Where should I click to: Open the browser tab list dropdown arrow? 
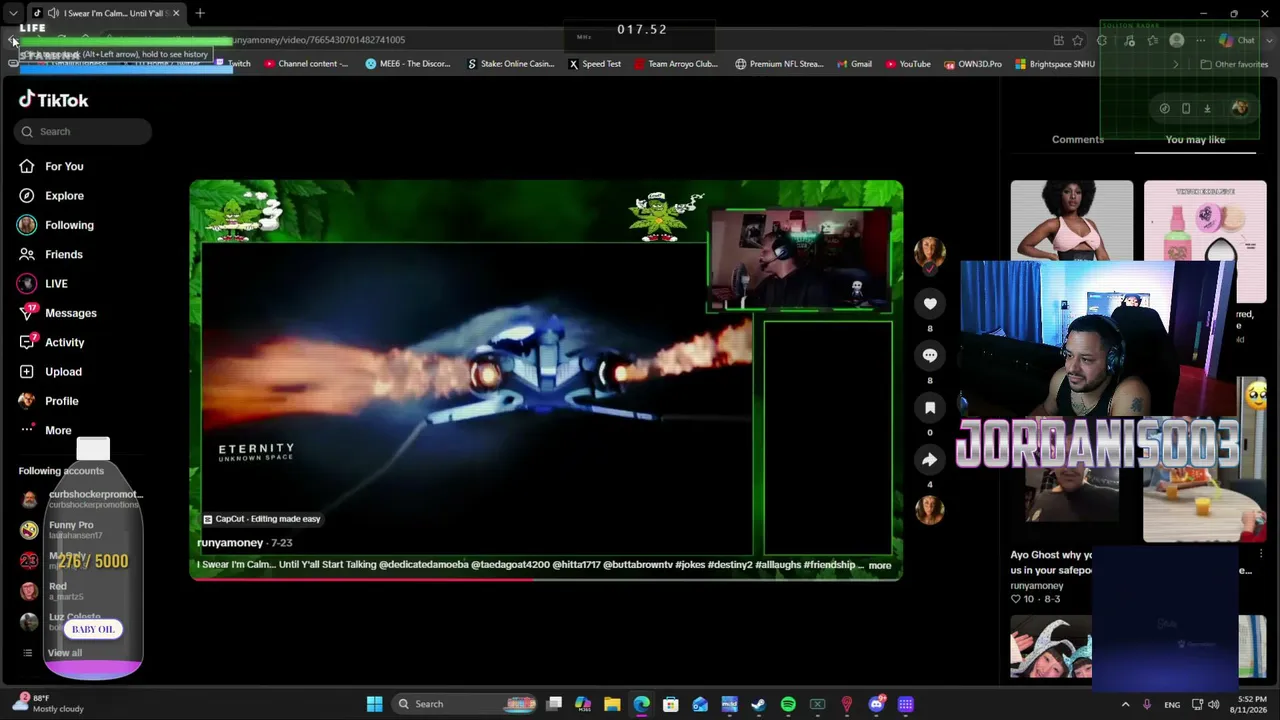13,13
